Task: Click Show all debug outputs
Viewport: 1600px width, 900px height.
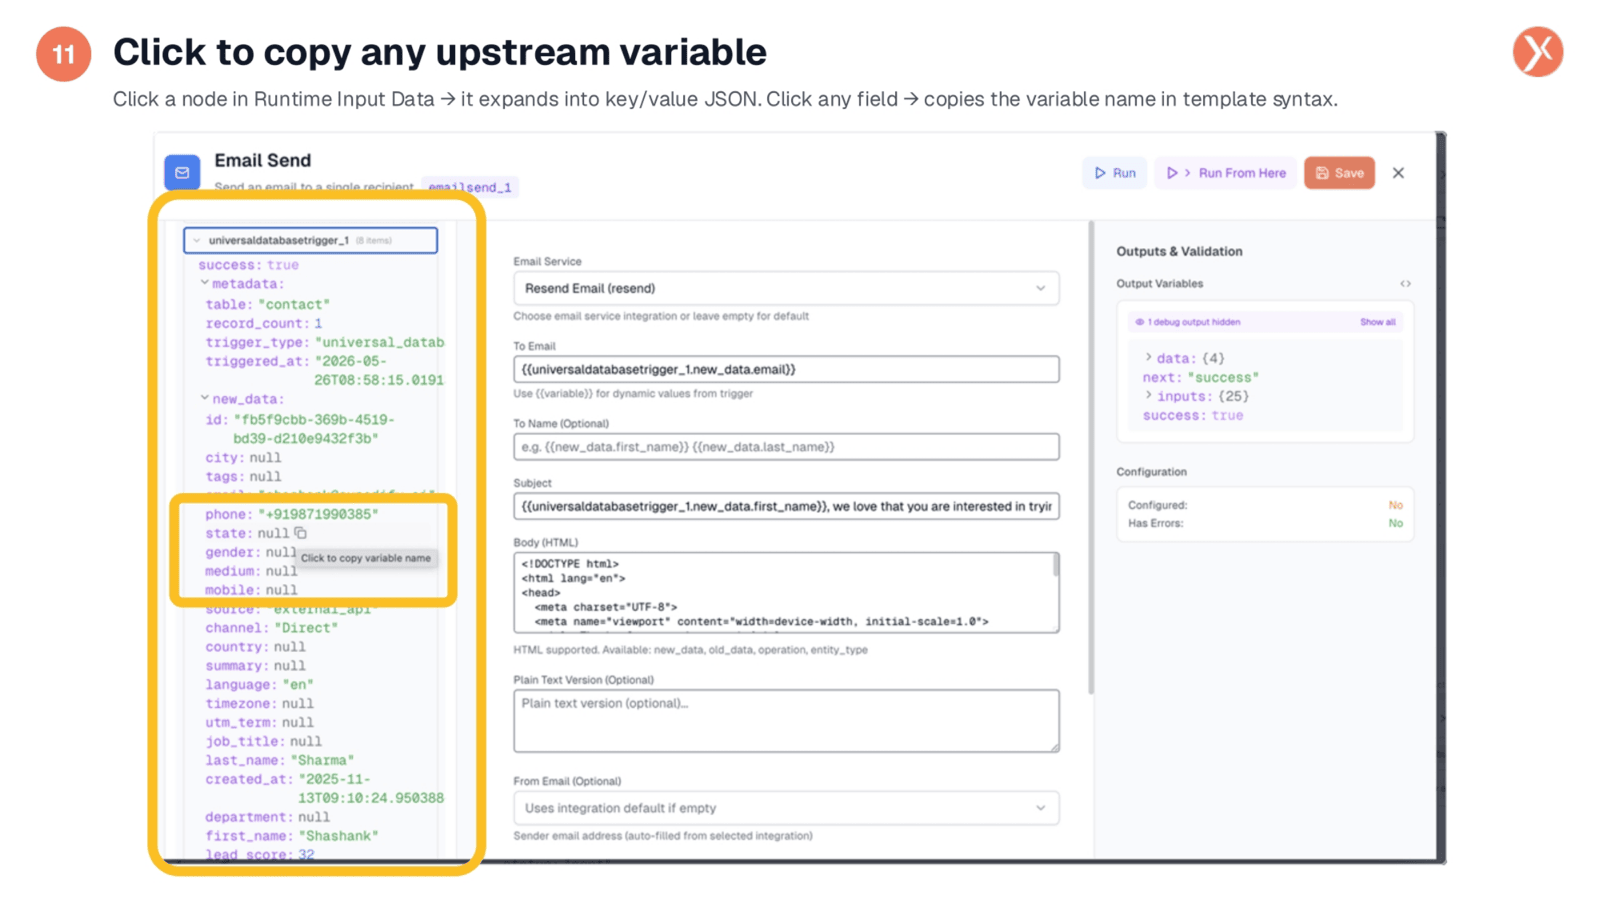Action: [1377, 322]
